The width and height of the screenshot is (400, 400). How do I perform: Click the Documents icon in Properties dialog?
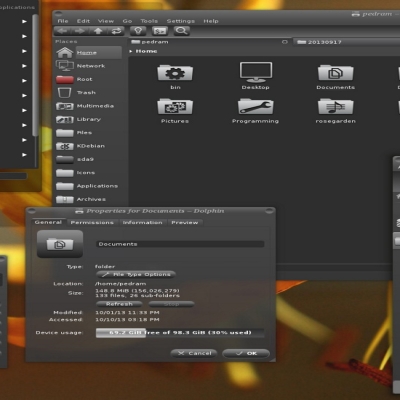[60, 244]
